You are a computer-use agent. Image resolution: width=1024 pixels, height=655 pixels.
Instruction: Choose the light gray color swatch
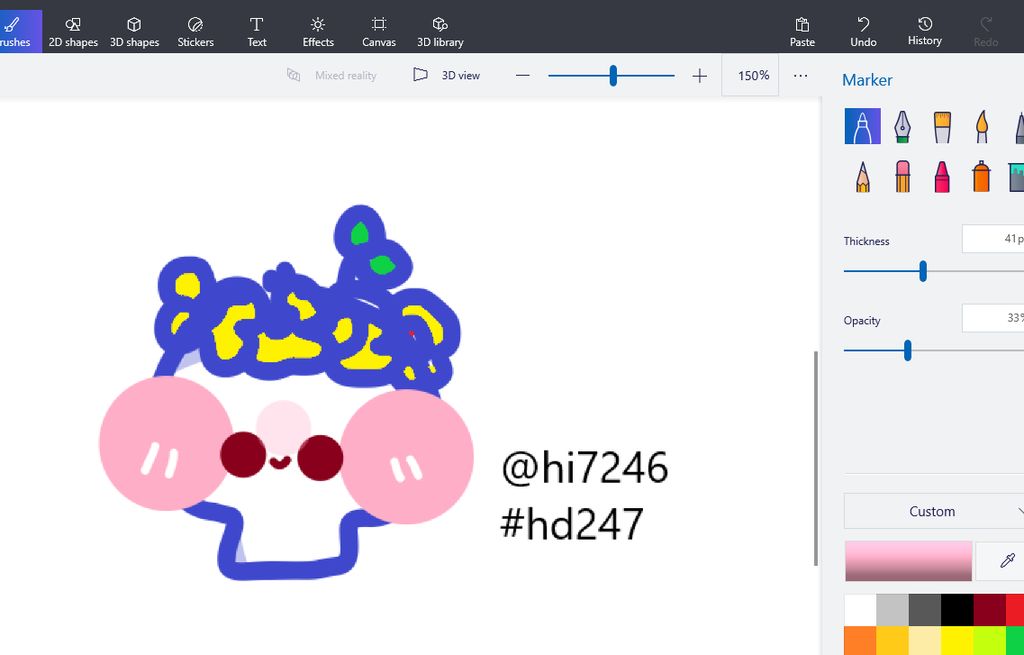coord(893,610)
